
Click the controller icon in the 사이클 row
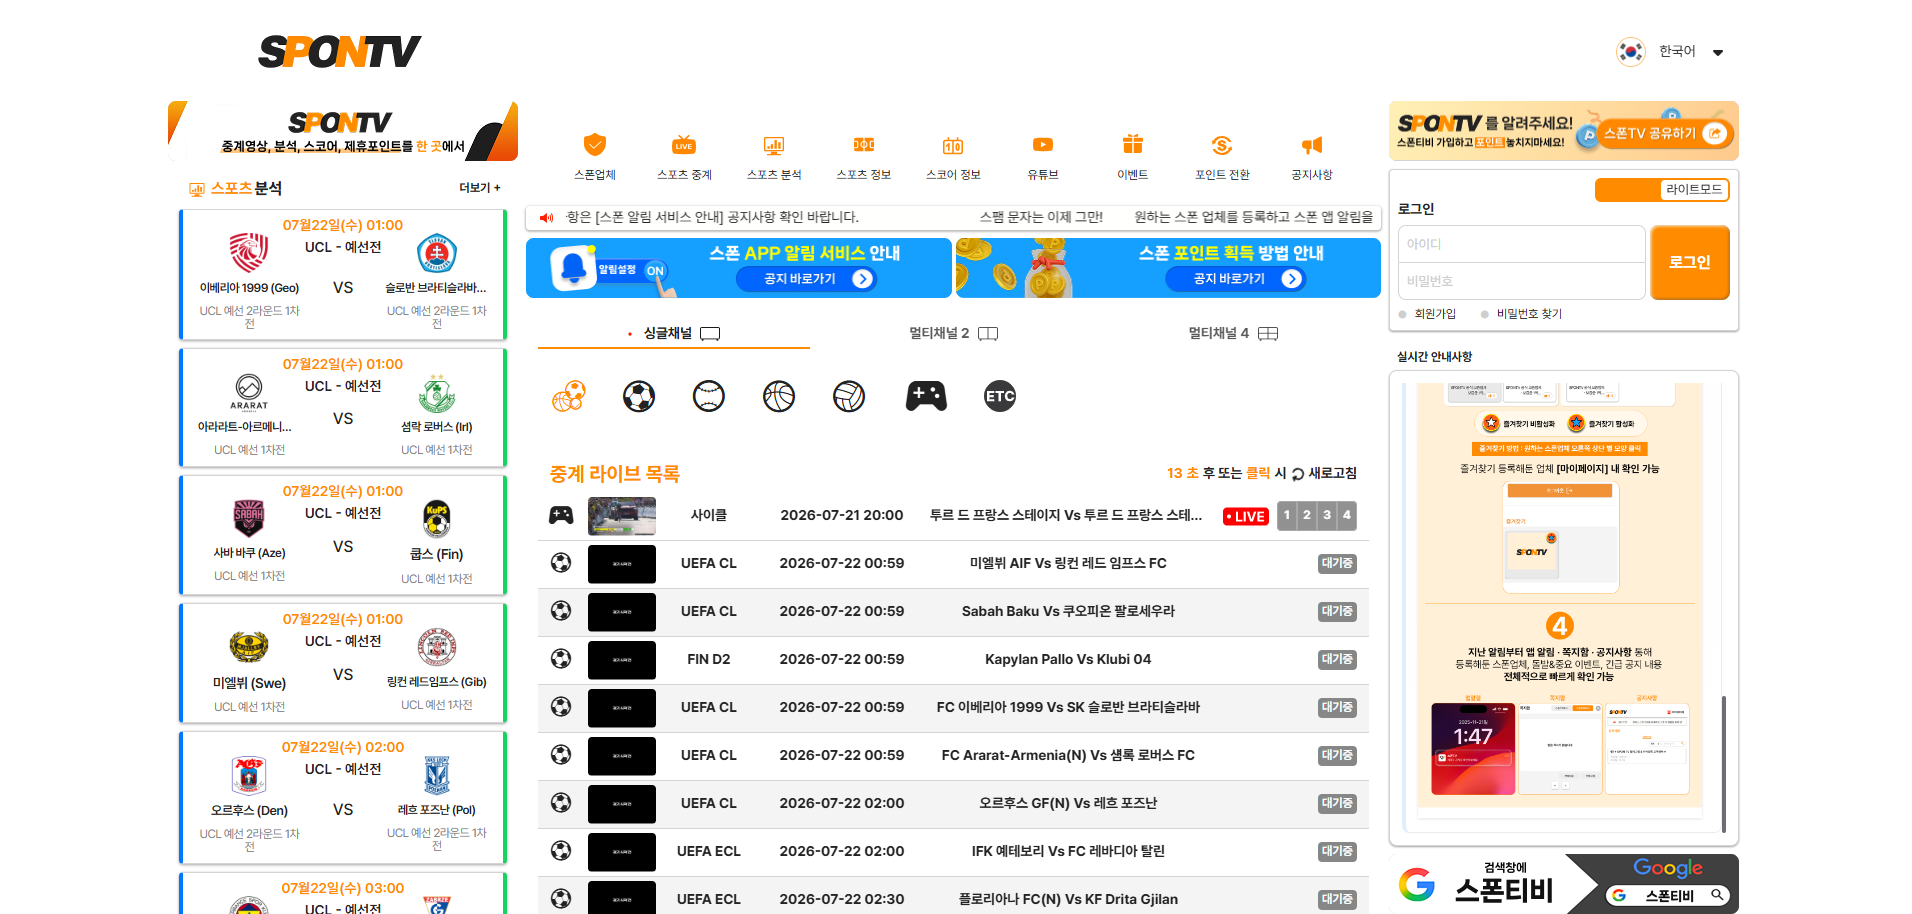[561, 515]
